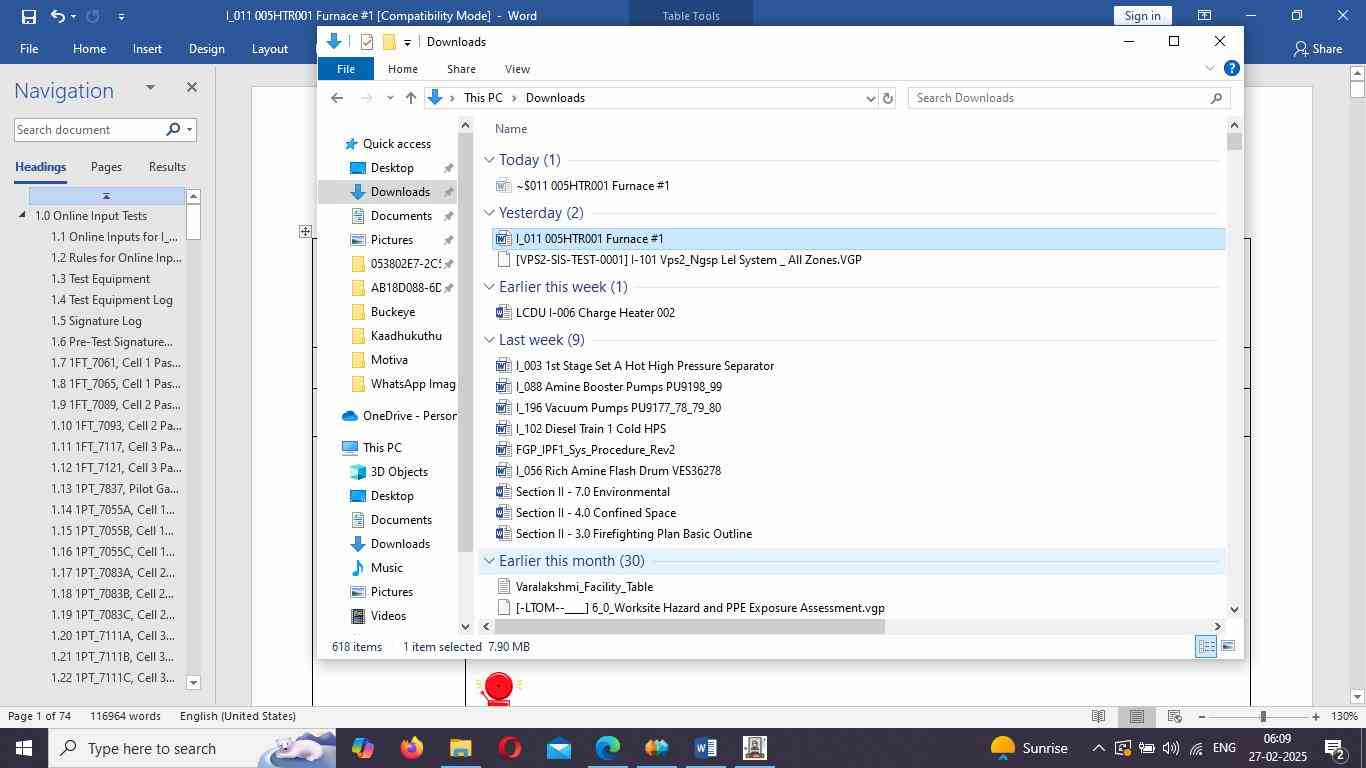The height and width of the screenshot is (768, 1366).
Task: Toggle details view in Explorer status bar
Action: point(1206,647)
